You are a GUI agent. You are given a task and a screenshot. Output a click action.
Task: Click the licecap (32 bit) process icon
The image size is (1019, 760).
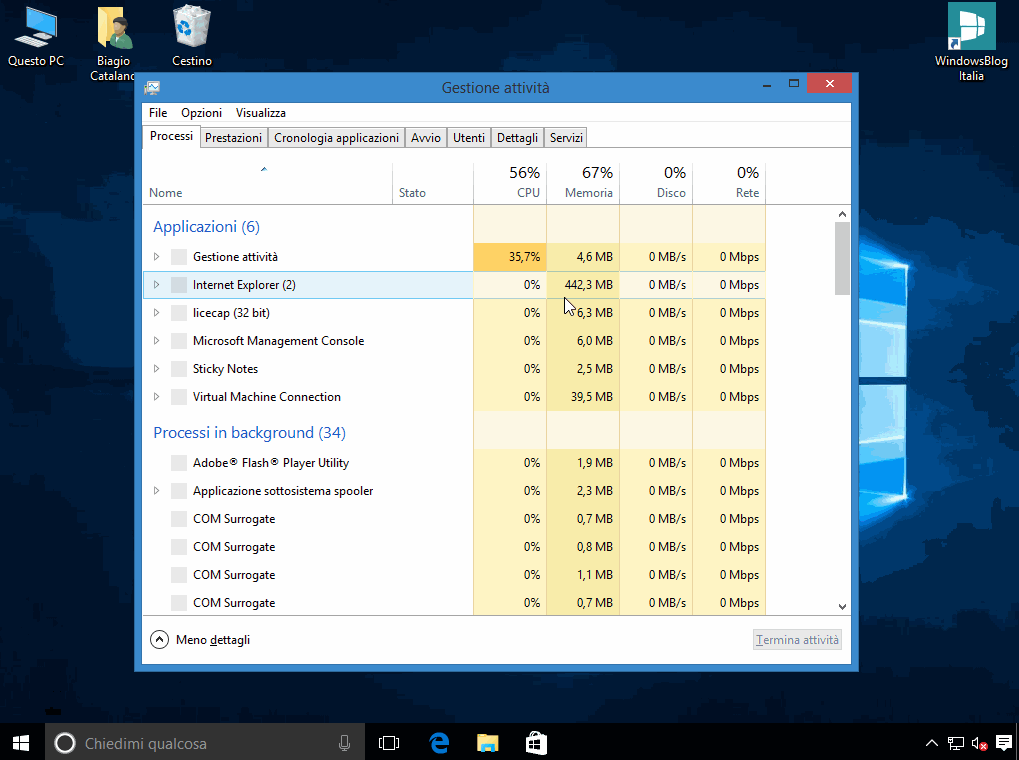coord(179,313)
